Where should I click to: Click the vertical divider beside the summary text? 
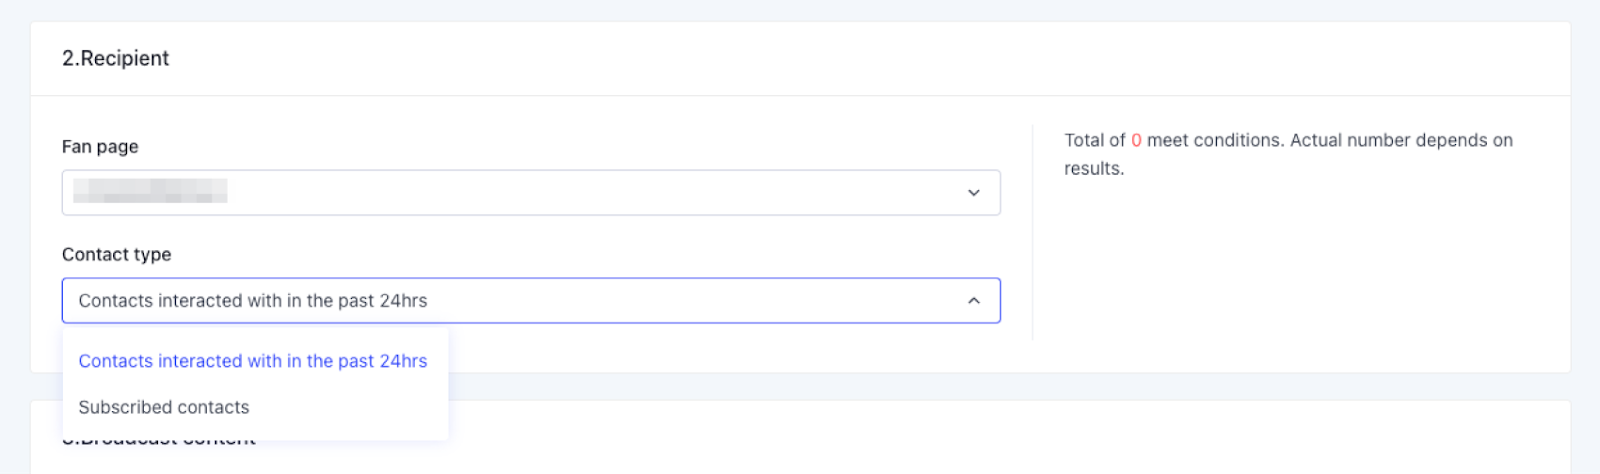(1032, 232)
